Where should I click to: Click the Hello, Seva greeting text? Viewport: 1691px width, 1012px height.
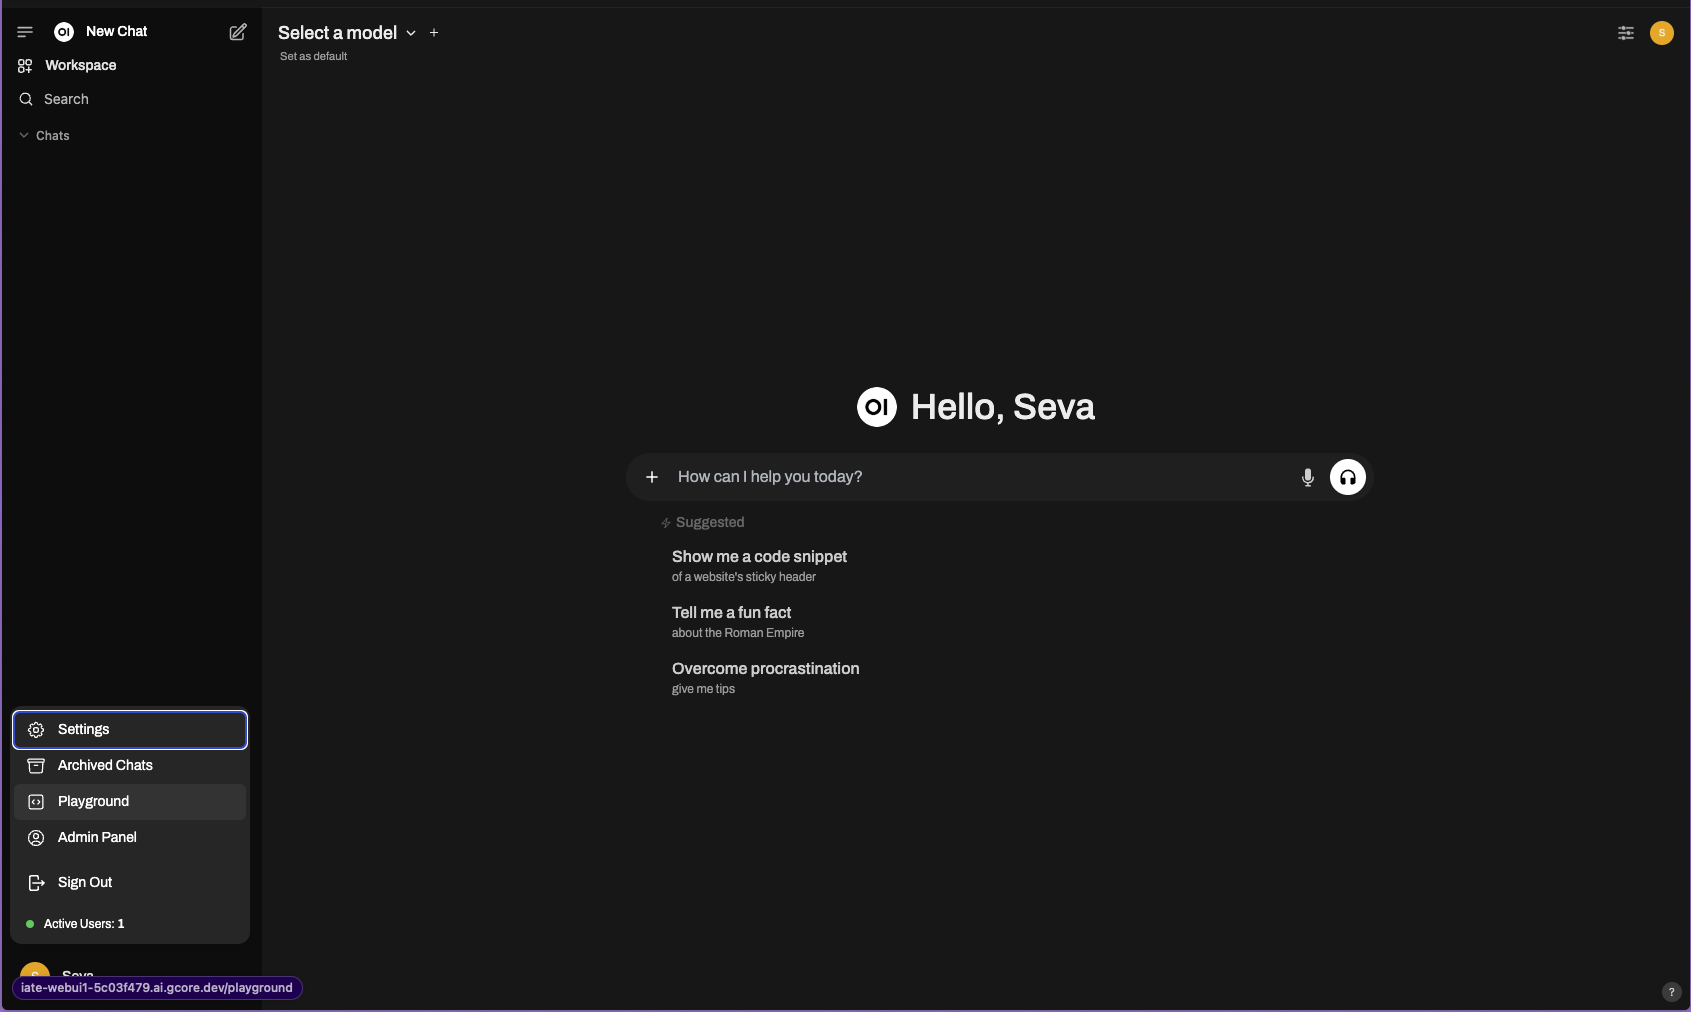(1003, 407)
